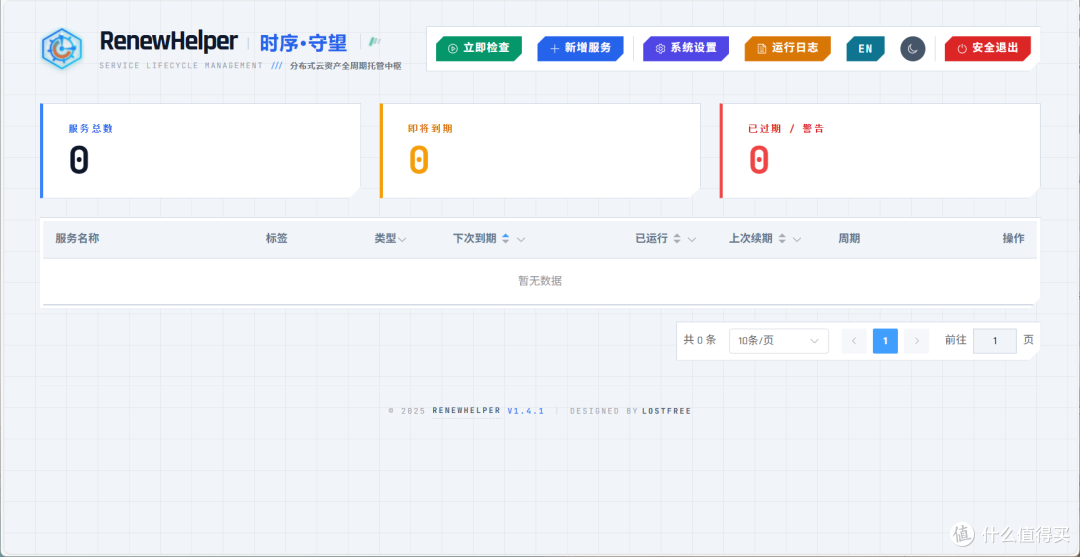Log out with 安全退出 button
The height and width of the screenshot is (557, 1080).
(988, 48)
